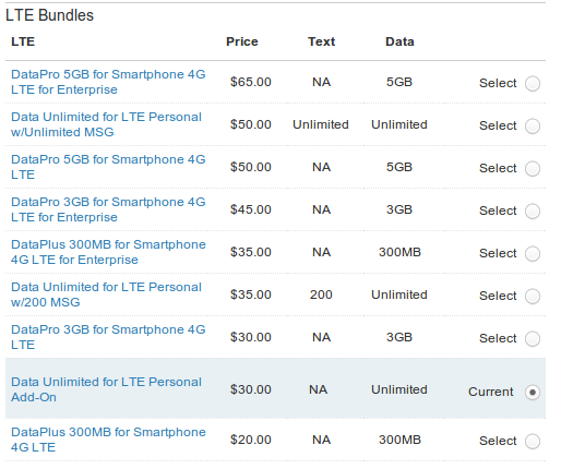Choose the $50.00 DataPro 5GB 4G LTE radio button
The width and height of the screenshot is (561, 469).
532,168
